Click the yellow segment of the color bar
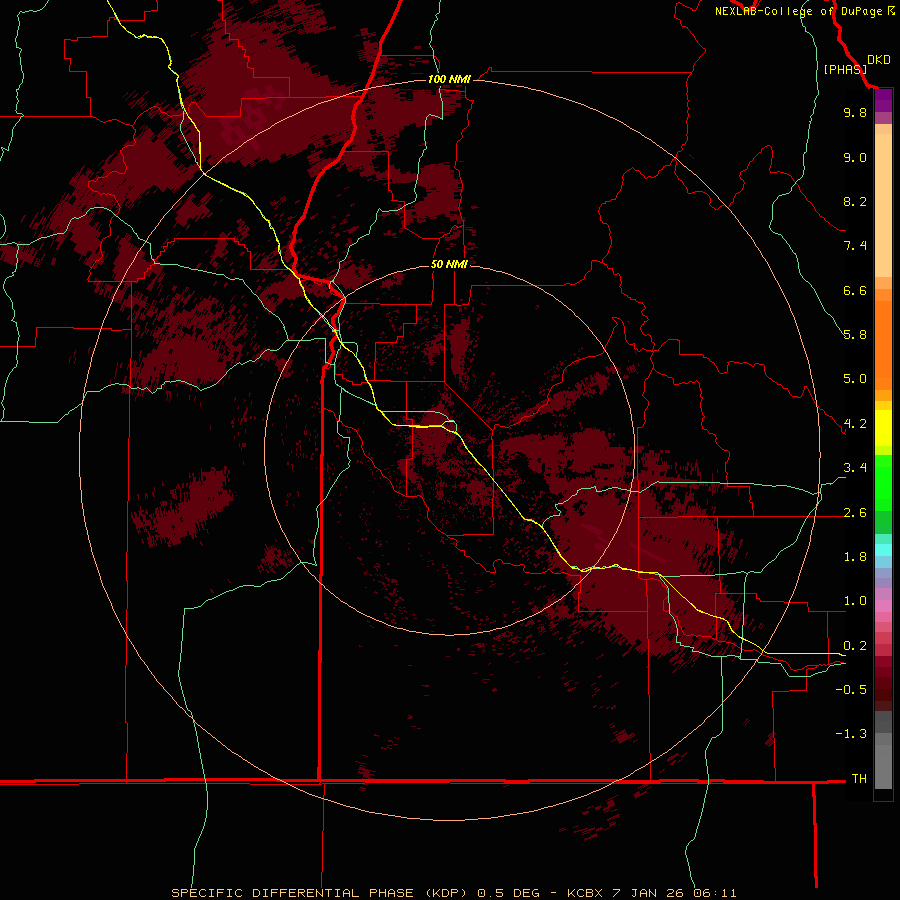The image size is (900, 900). [883, 428]
